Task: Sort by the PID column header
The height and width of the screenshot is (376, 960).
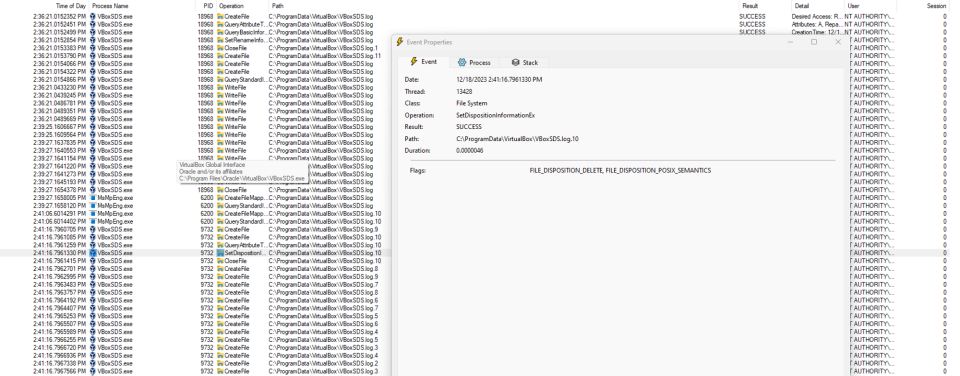Action: (208, 6)
